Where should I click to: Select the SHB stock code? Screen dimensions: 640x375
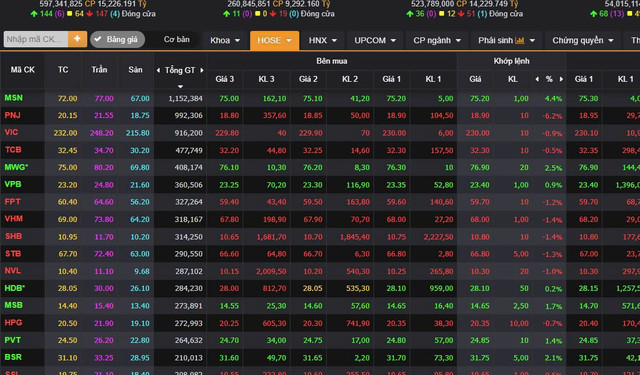click(13, 236)
